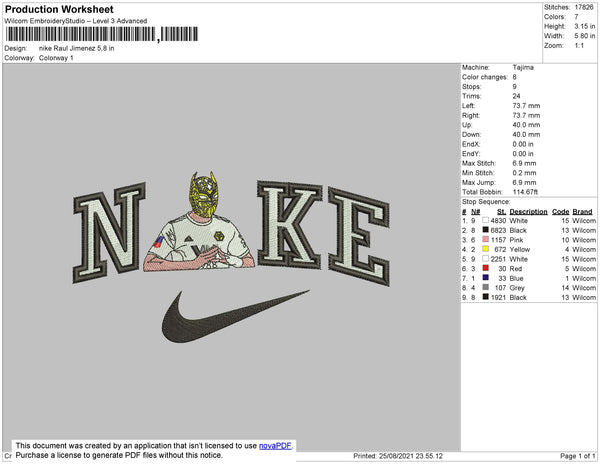Select the blue color swatch in stop sequence
Screen dimensions: 600x464
tap(485, 278)
